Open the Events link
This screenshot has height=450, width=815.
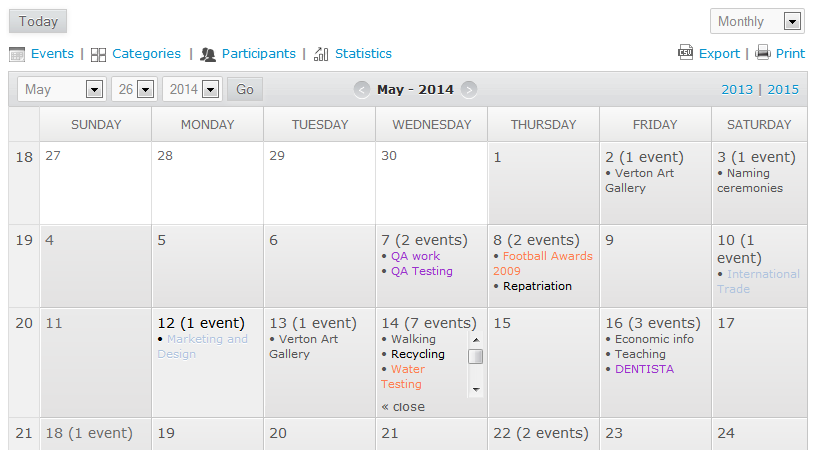[52, 54]
